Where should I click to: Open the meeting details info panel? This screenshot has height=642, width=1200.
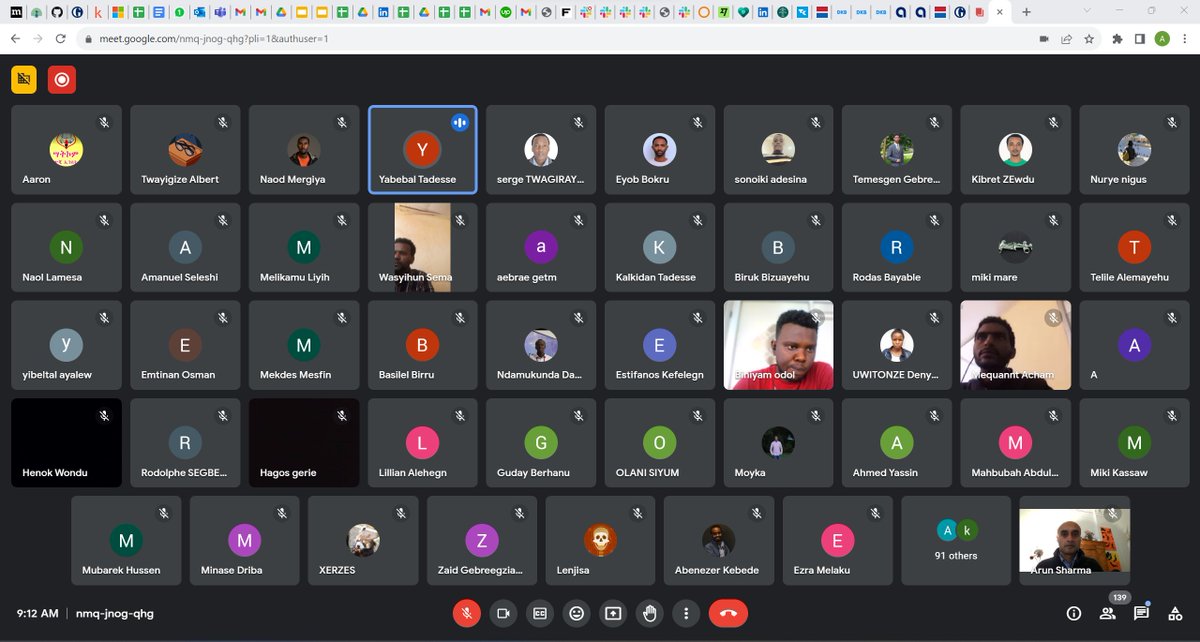click(1074, 613)
